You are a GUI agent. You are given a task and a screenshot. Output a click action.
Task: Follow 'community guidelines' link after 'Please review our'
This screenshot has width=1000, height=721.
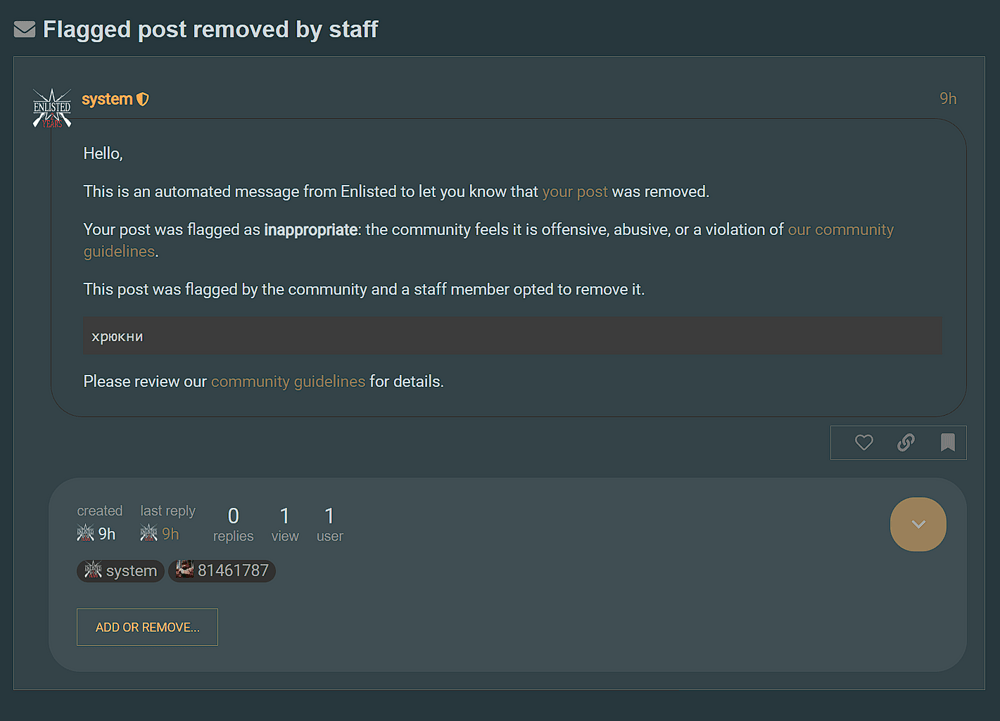[x=288, y=381]
